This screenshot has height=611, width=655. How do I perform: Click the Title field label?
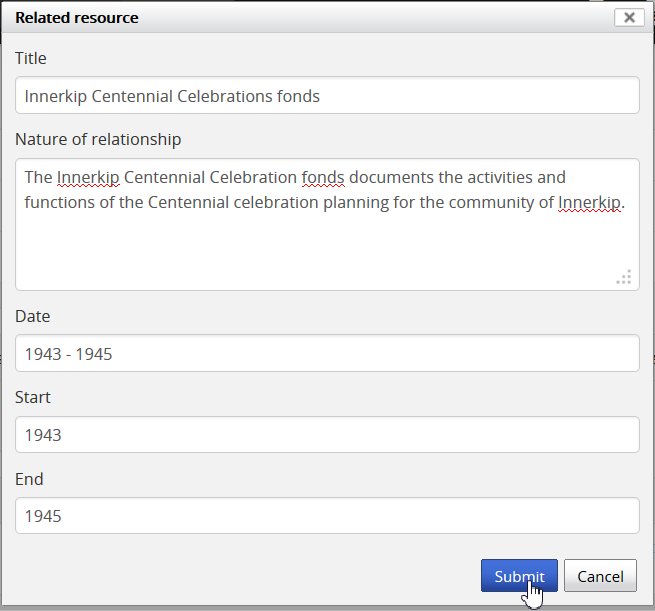tap(31, 59)
